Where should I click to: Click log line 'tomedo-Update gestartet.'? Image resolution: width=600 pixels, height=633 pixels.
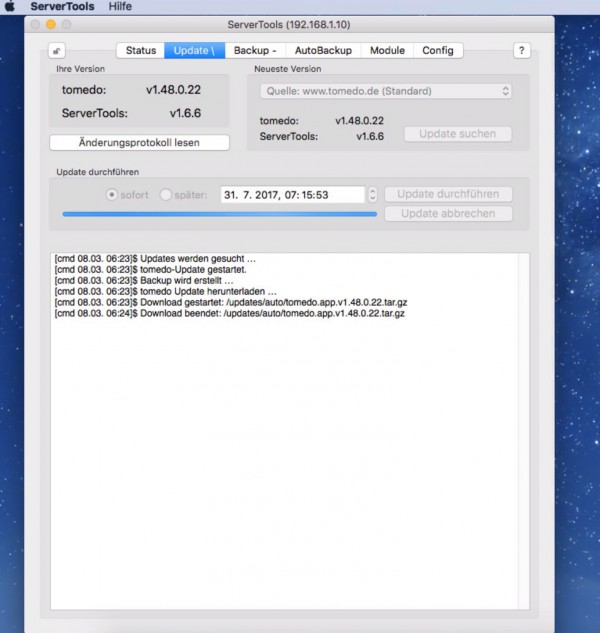point(150,270)
